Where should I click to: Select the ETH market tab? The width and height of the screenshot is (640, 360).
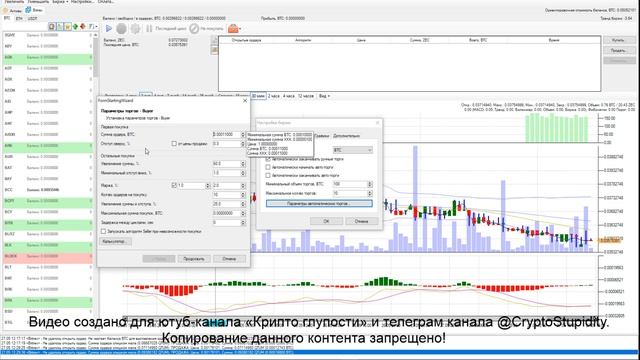coord(19,18)
